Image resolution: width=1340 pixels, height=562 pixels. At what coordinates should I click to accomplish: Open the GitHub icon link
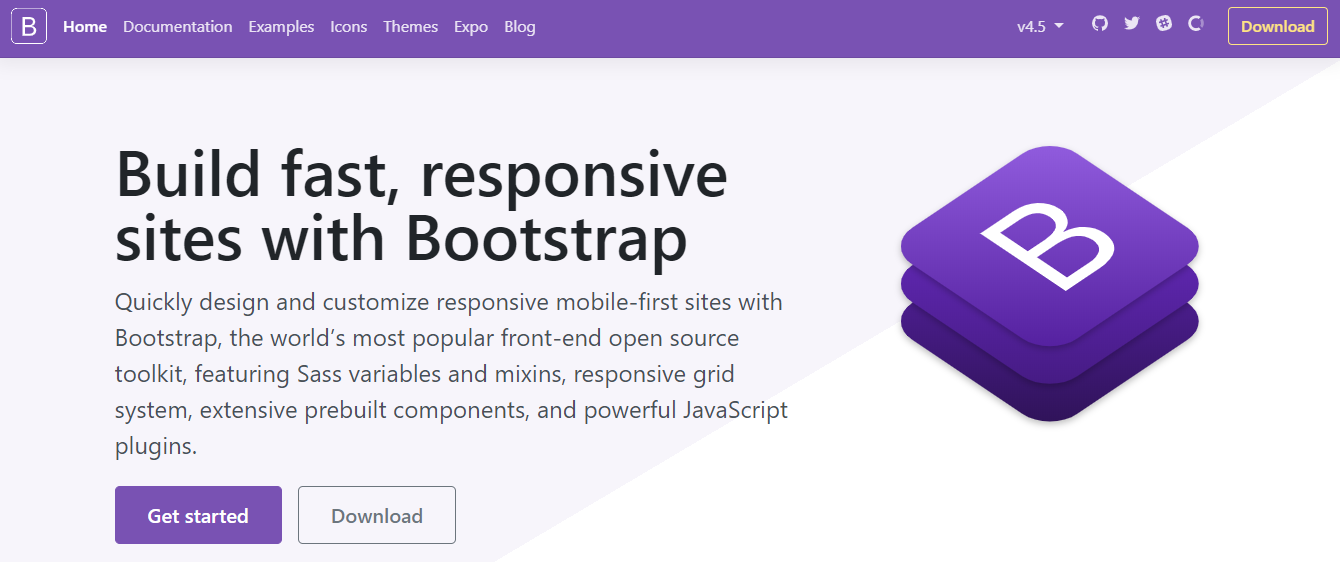pos(1100,23)
